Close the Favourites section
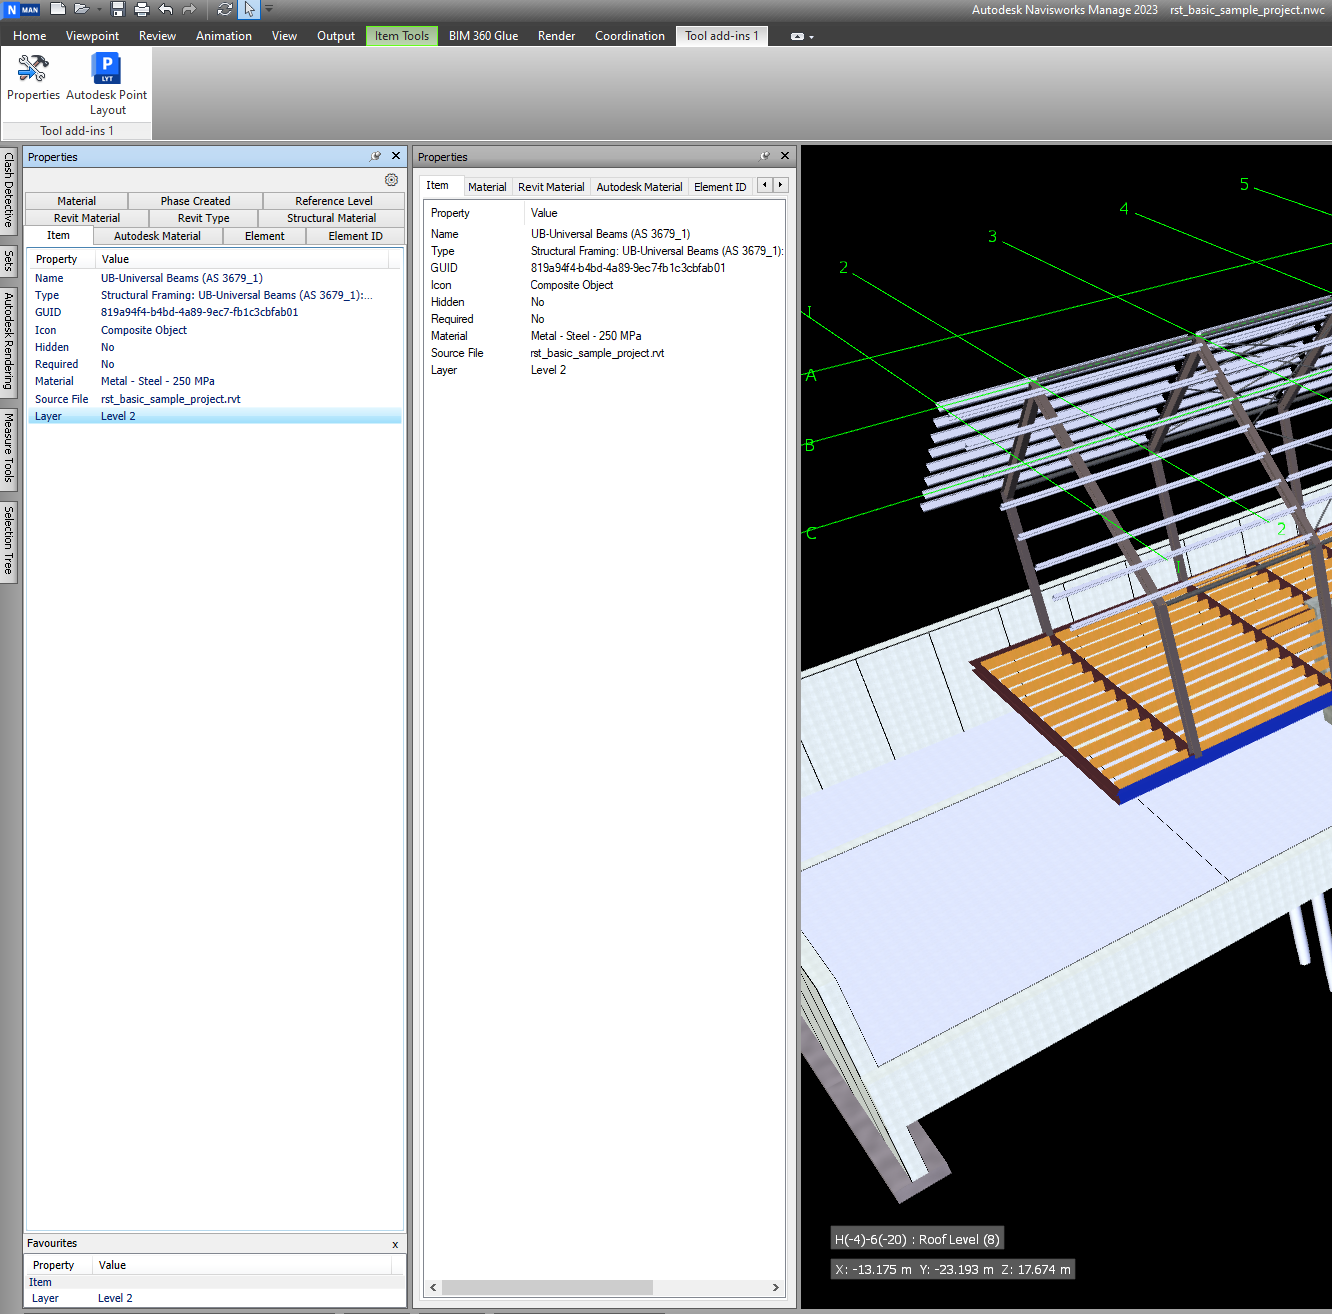Image resolution: width=1332 pixels, height=1314 pixels. pos(395,1244)
